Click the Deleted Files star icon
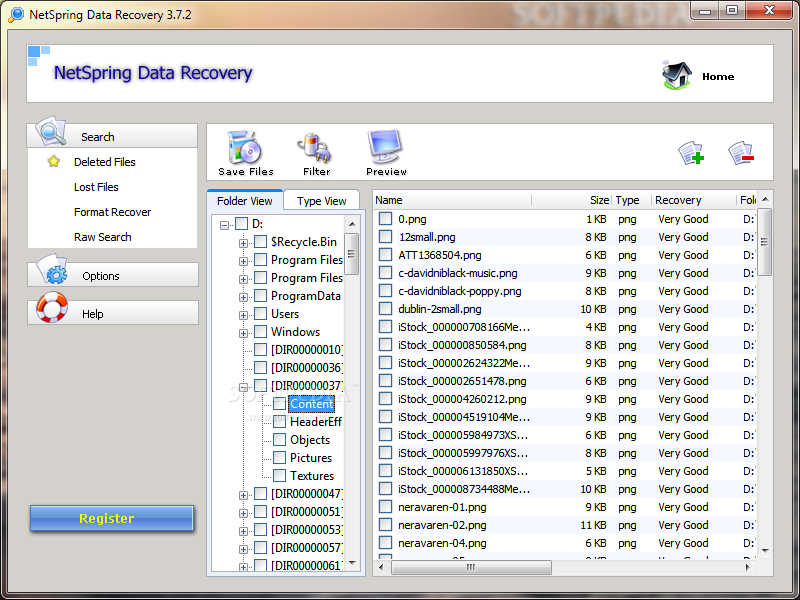Image resolution: width=800 pixels, height=600 pixels. point(54,162)
